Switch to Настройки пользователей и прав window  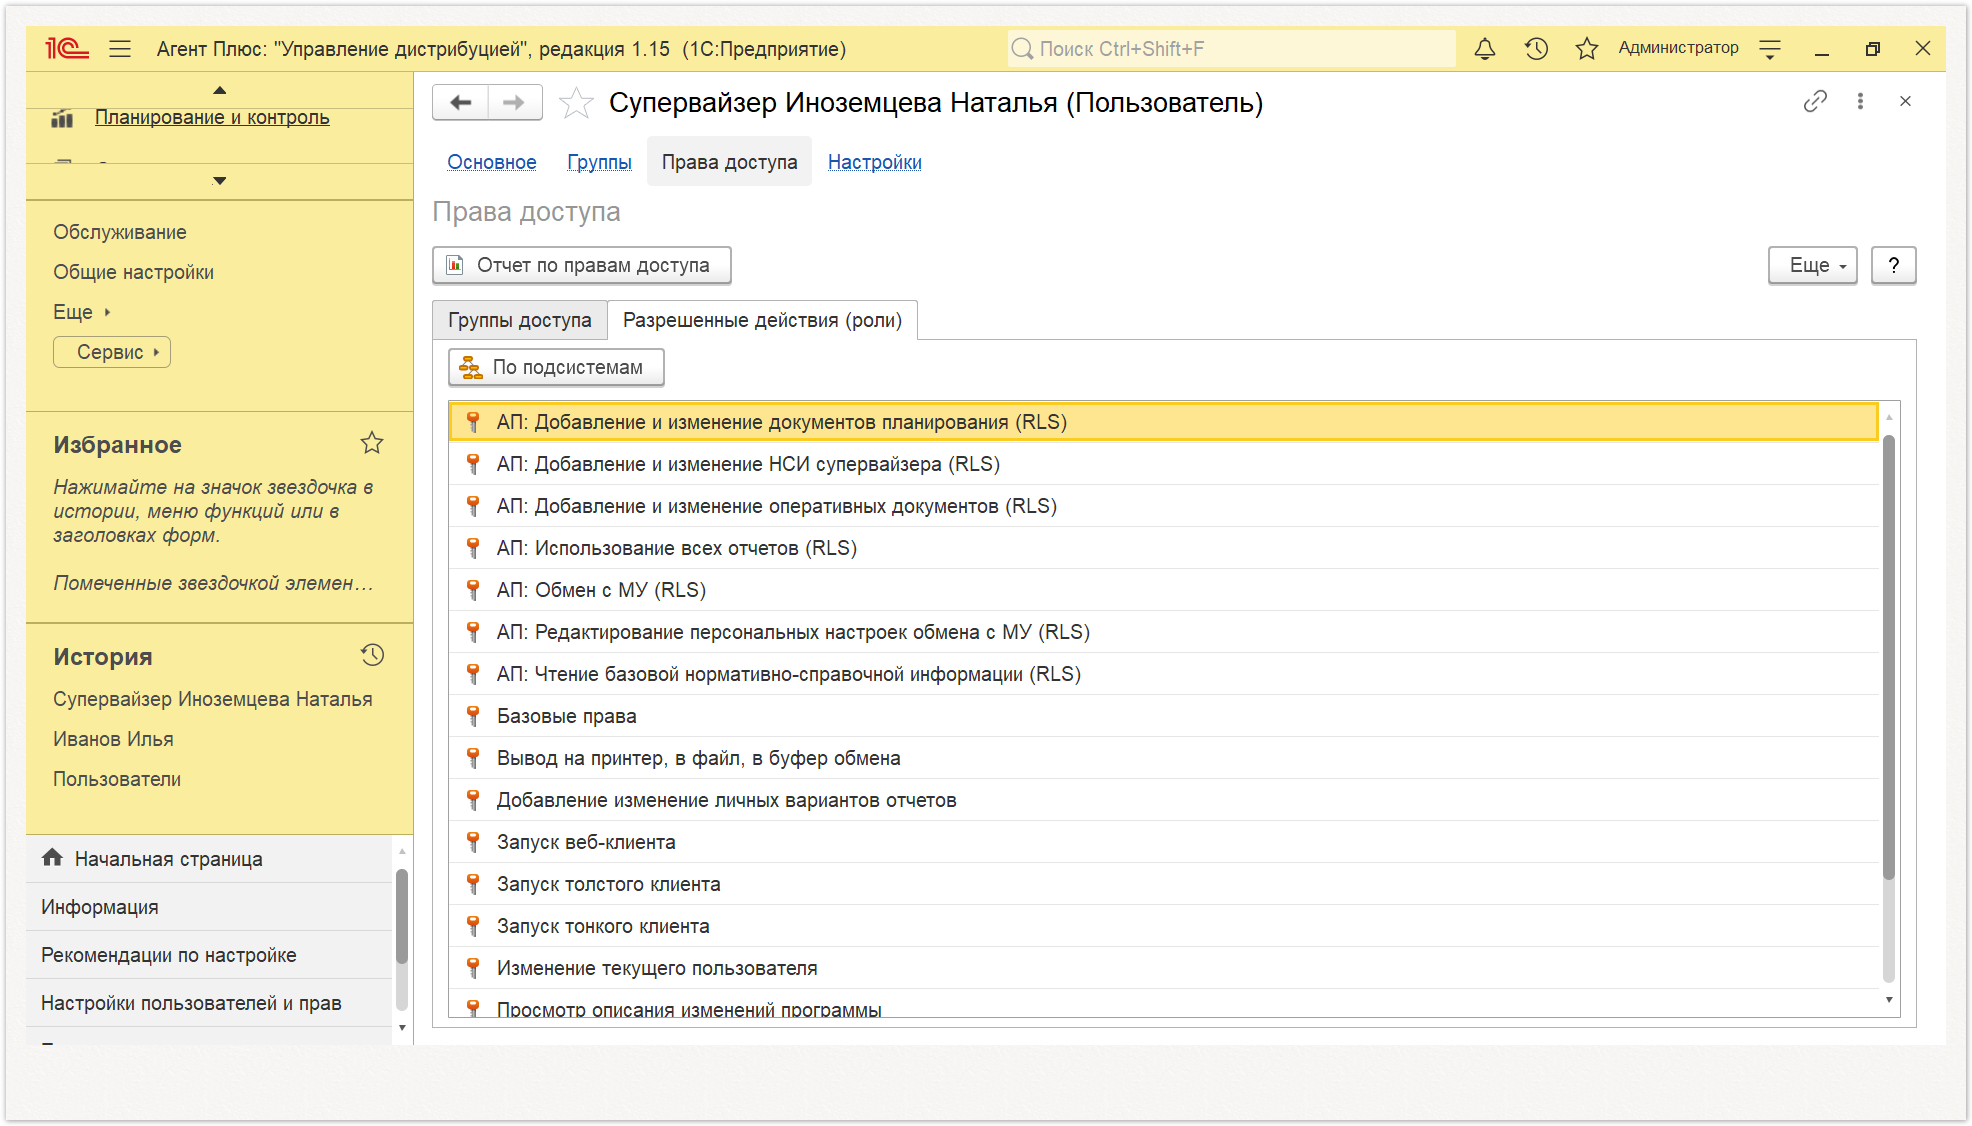click(210, 1003)
